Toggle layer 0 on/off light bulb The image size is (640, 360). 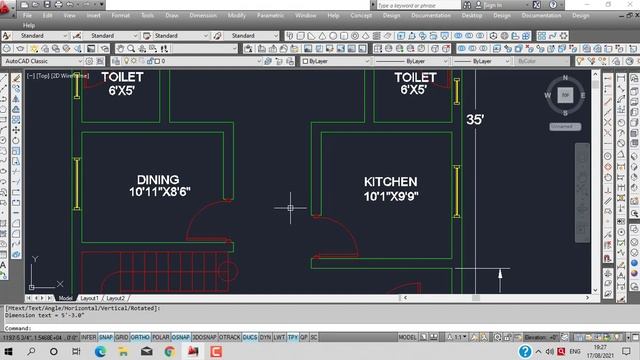point(127,61)
